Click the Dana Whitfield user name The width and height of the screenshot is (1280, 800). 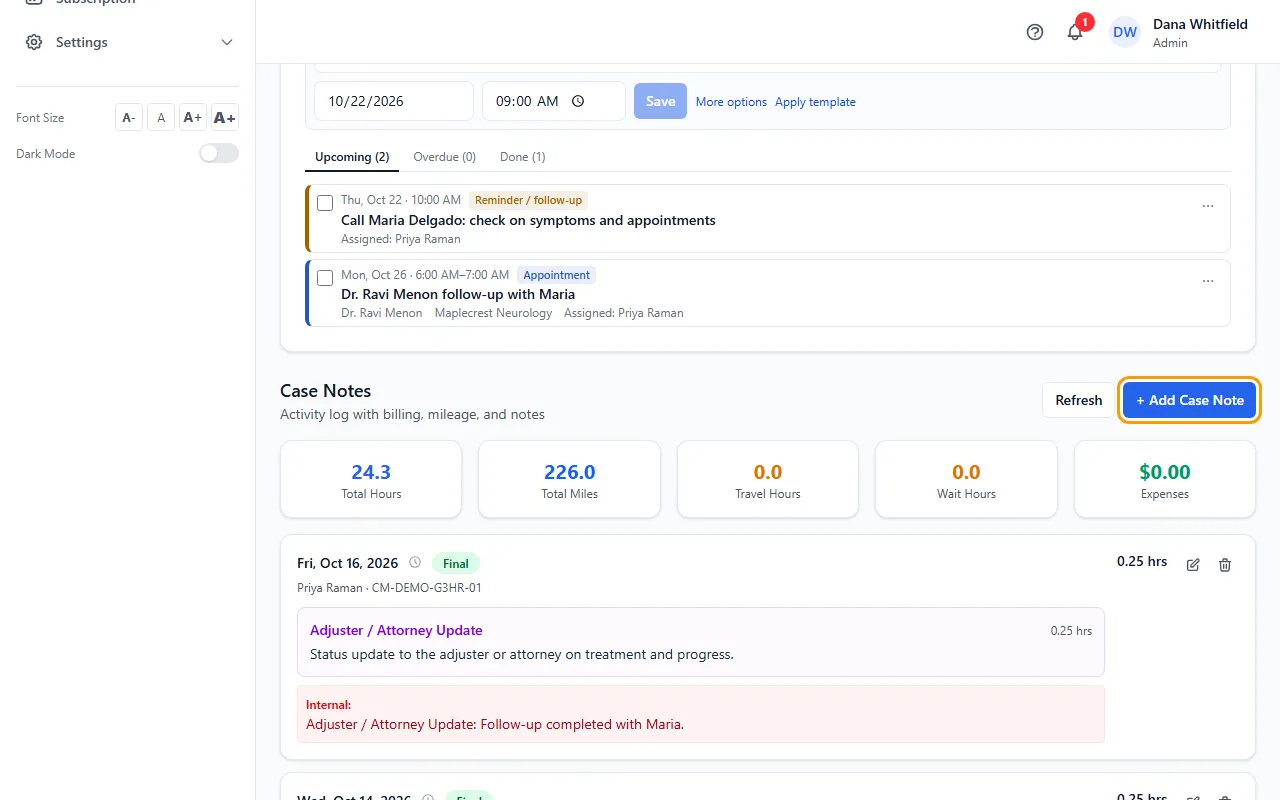pyautogui.click(x=1200, y=24)
